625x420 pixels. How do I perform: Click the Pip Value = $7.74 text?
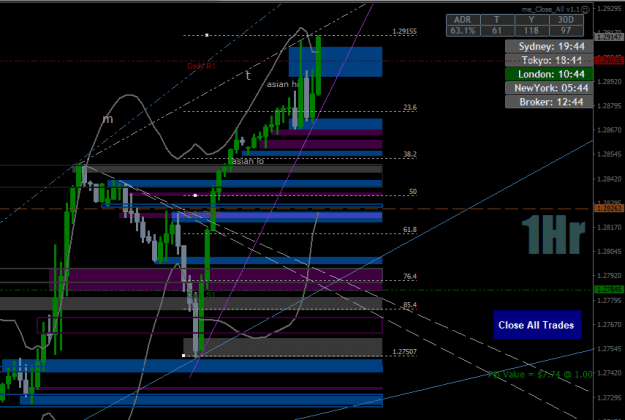coord(540,374)
